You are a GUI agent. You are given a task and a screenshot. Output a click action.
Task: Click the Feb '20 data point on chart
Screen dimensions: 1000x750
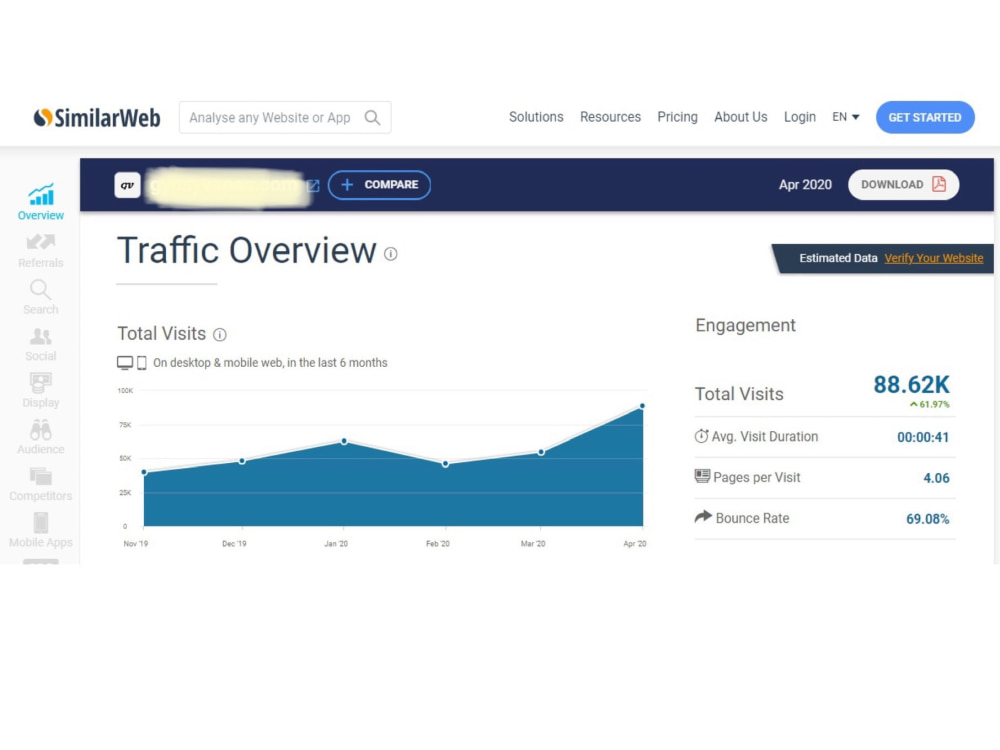tap(445, 464)
